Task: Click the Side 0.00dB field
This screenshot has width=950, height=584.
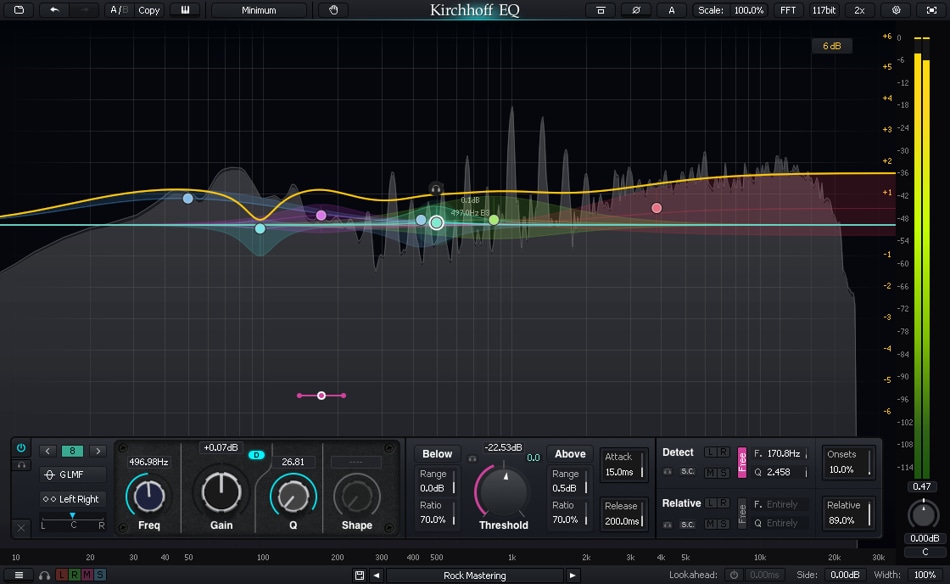Action: pos(845,575)
